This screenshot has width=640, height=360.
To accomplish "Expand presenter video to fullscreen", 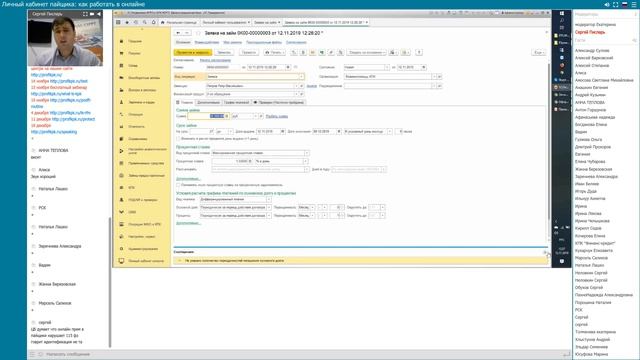I will [x=85, y=14].
